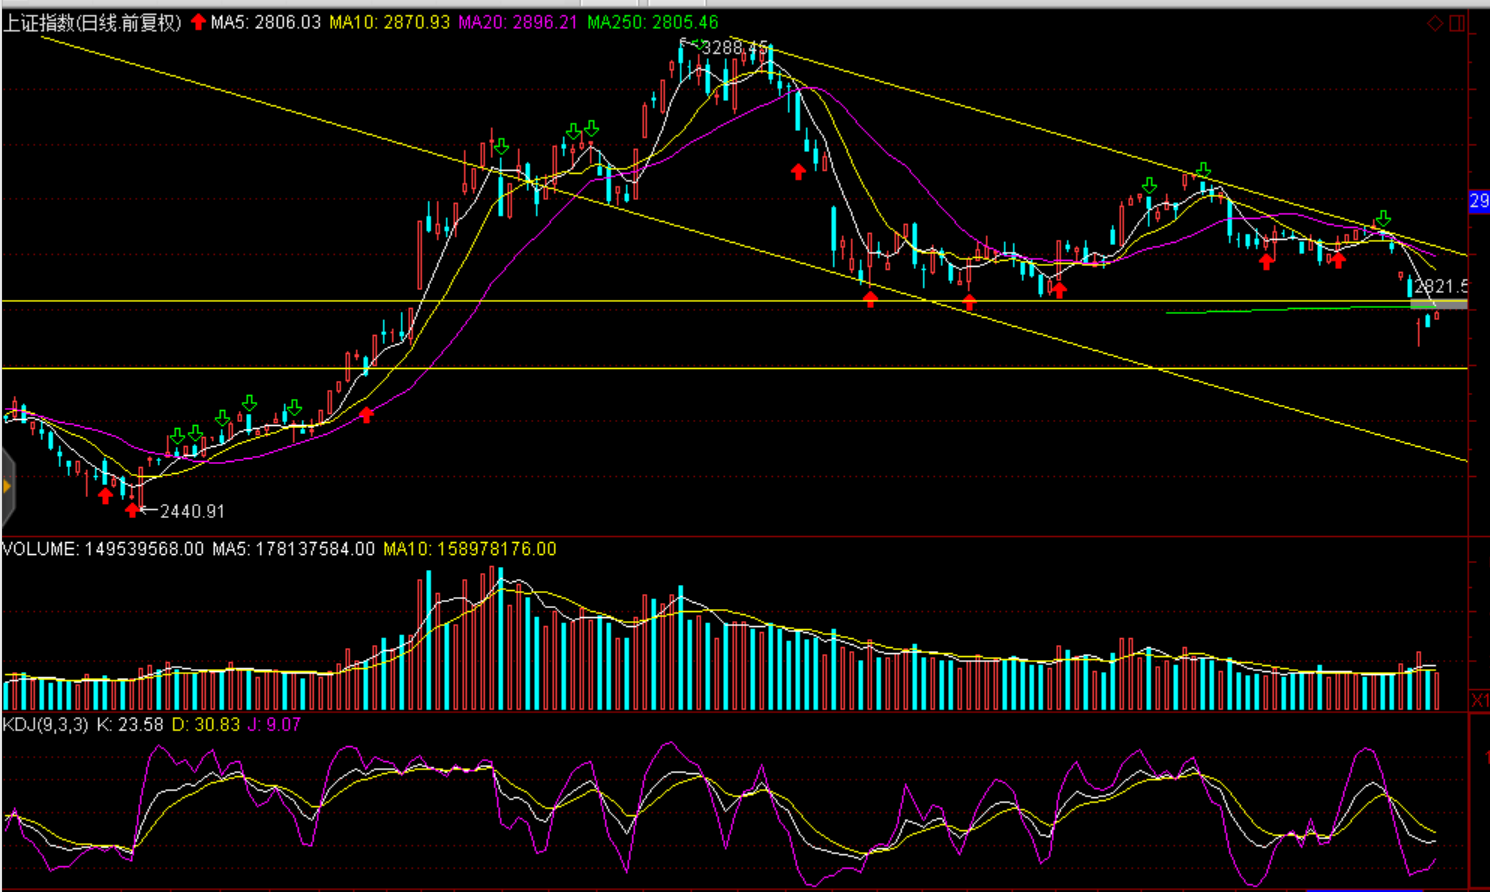The image size is (1490, 892).
Task: Click the blue price marker on right axis
Action: click(1479, 201)
